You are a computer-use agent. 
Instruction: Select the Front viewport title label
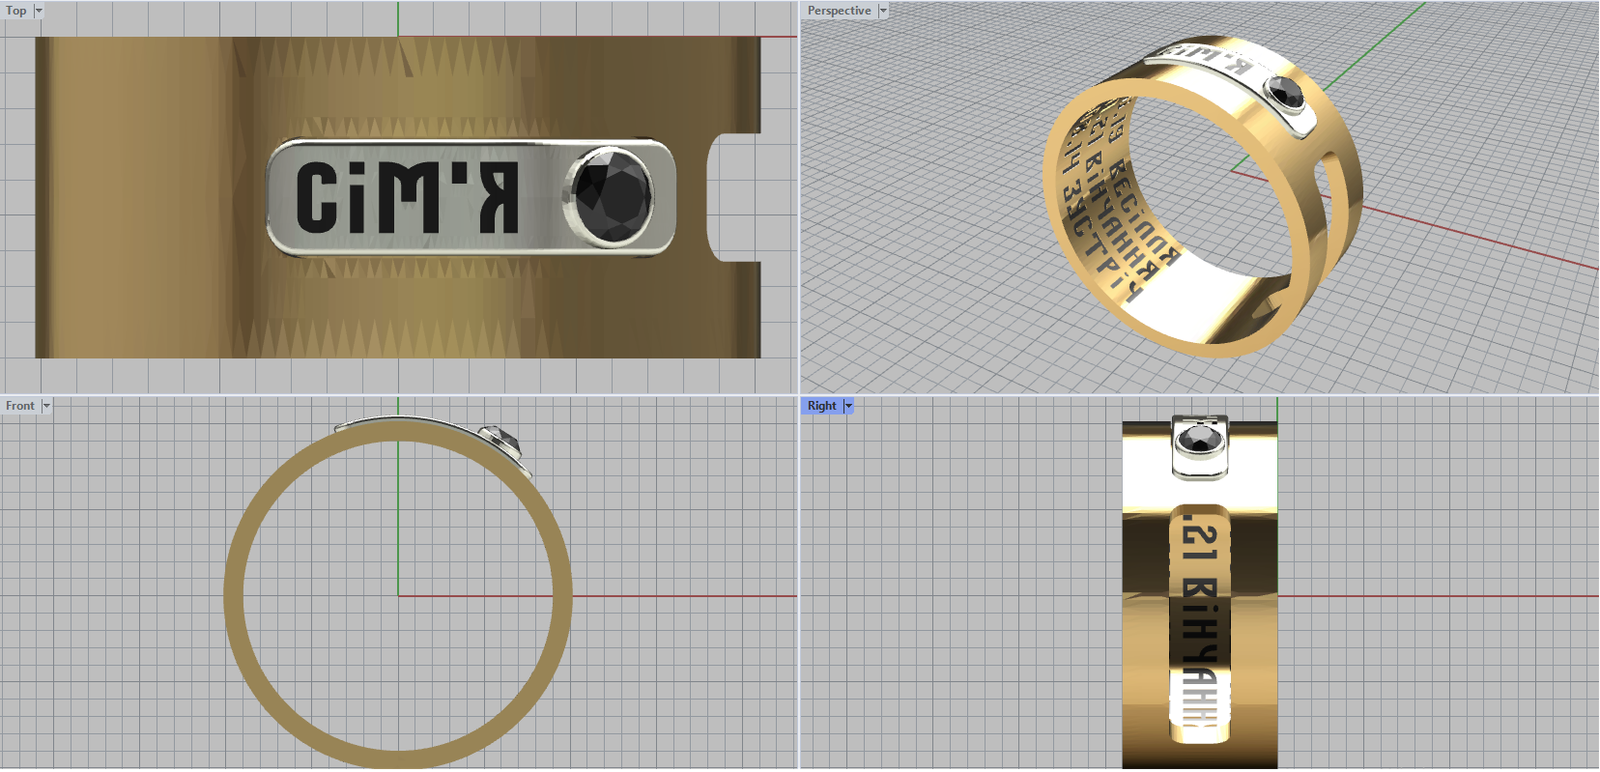pyautogui.click(x=20, y=406)
